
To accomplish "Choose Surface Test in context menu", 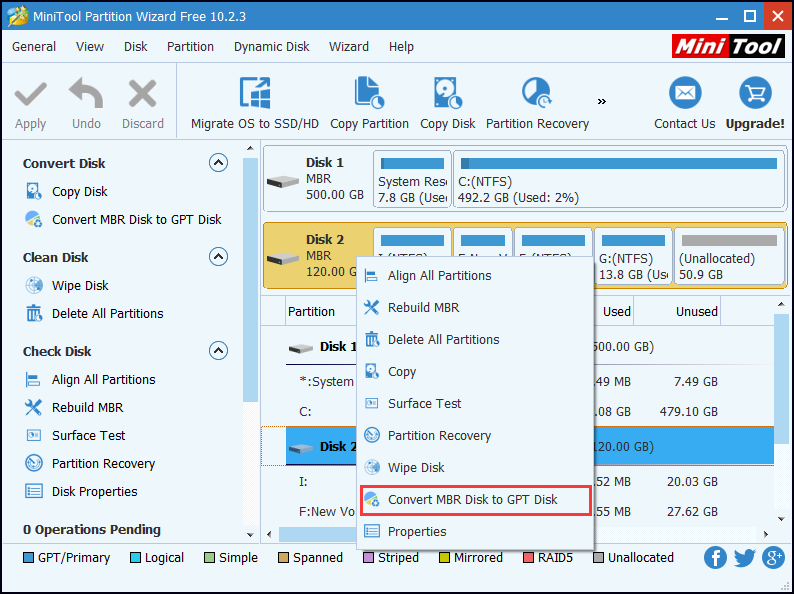I will tap(475, 403).
